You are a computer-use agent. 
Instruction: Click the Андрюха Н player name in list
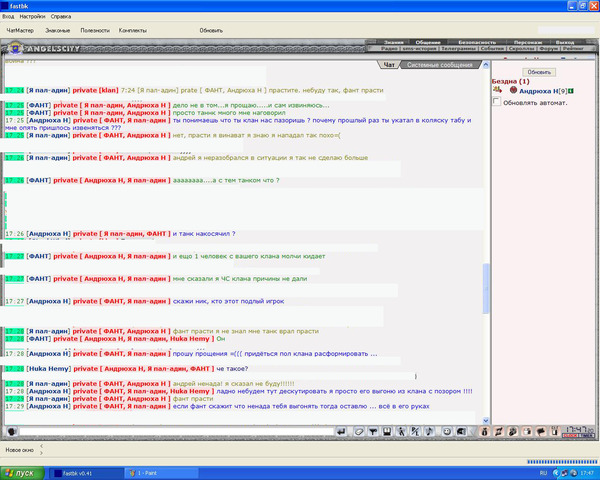click(538, 91)
